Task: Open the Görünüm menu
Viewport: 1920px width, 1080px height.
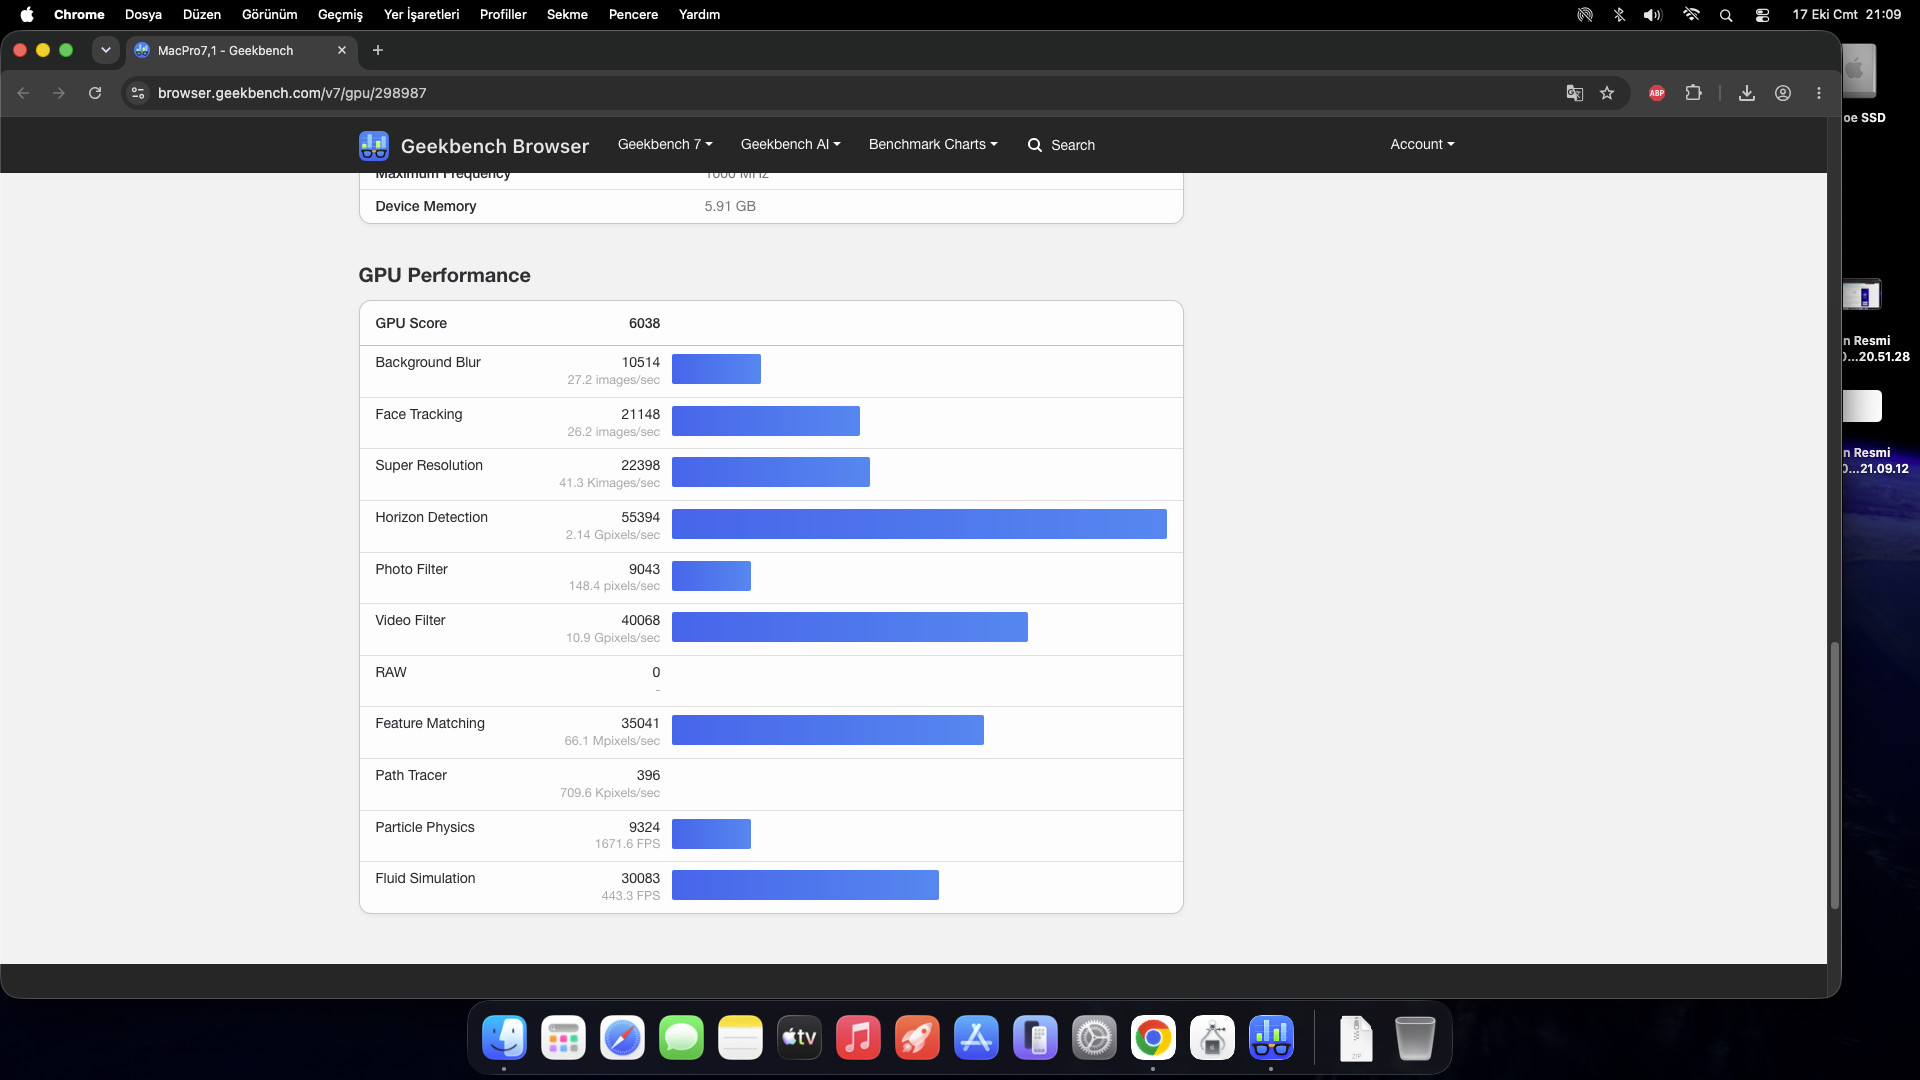Action: [270, 15]
